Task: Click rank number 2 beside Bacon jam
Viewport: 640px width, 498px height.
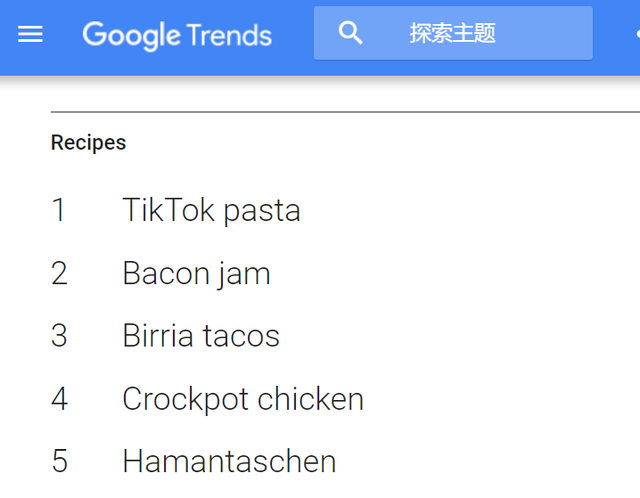Action: tap(59, 273)
